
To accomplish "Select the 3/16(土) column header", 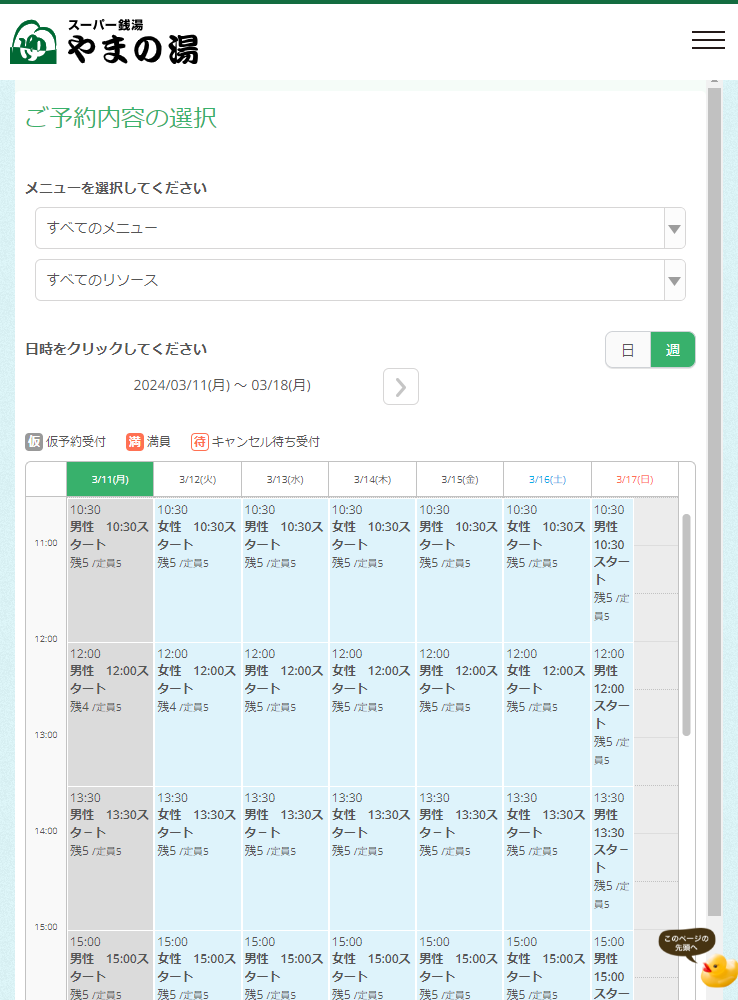I will coord(547,479).
